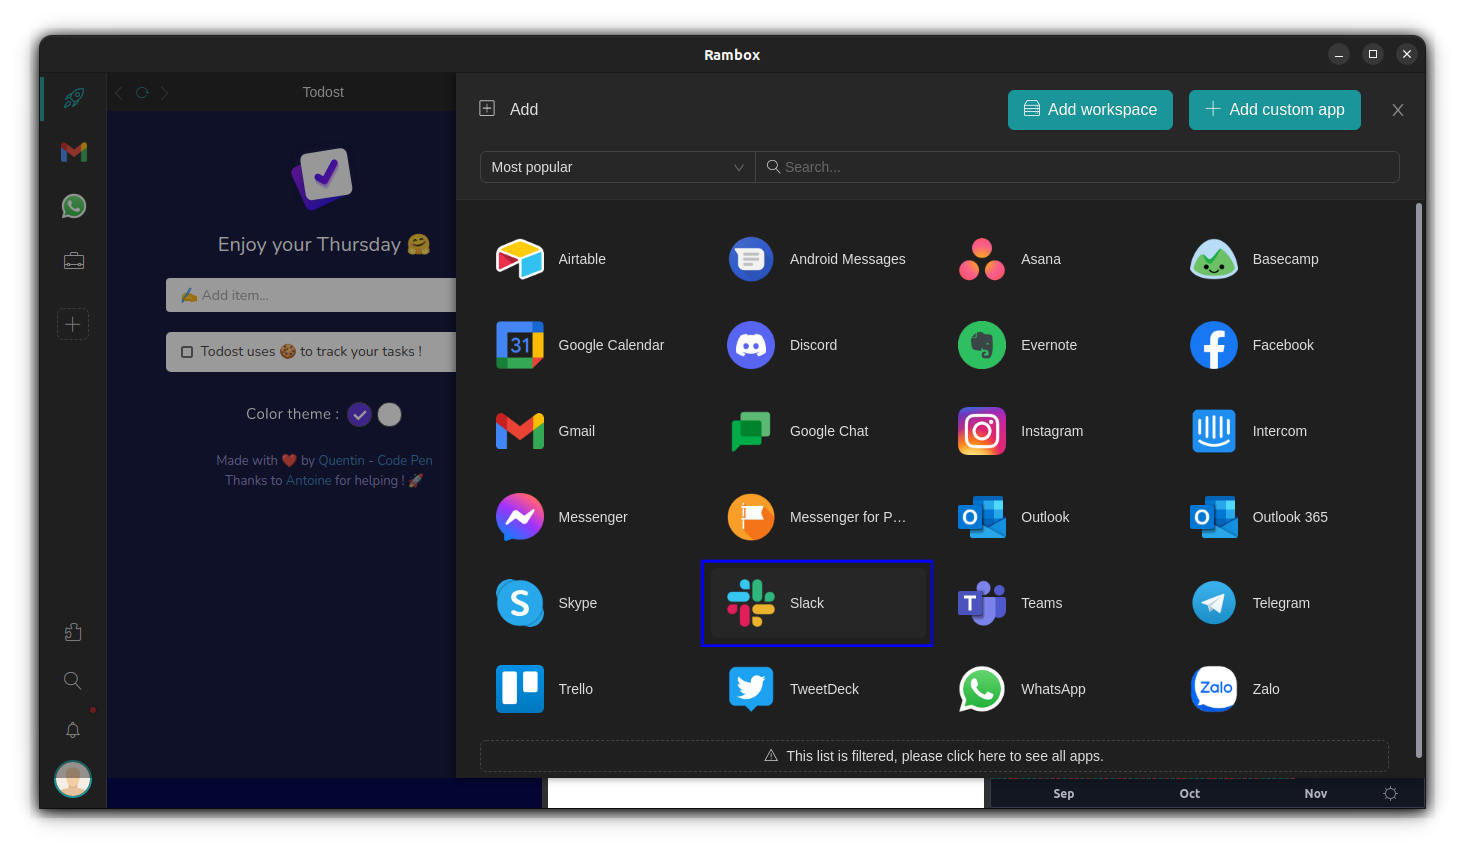The image size is (1465, 850).
Task: Add the Telegram app
Action: [x=1213, y=603]
